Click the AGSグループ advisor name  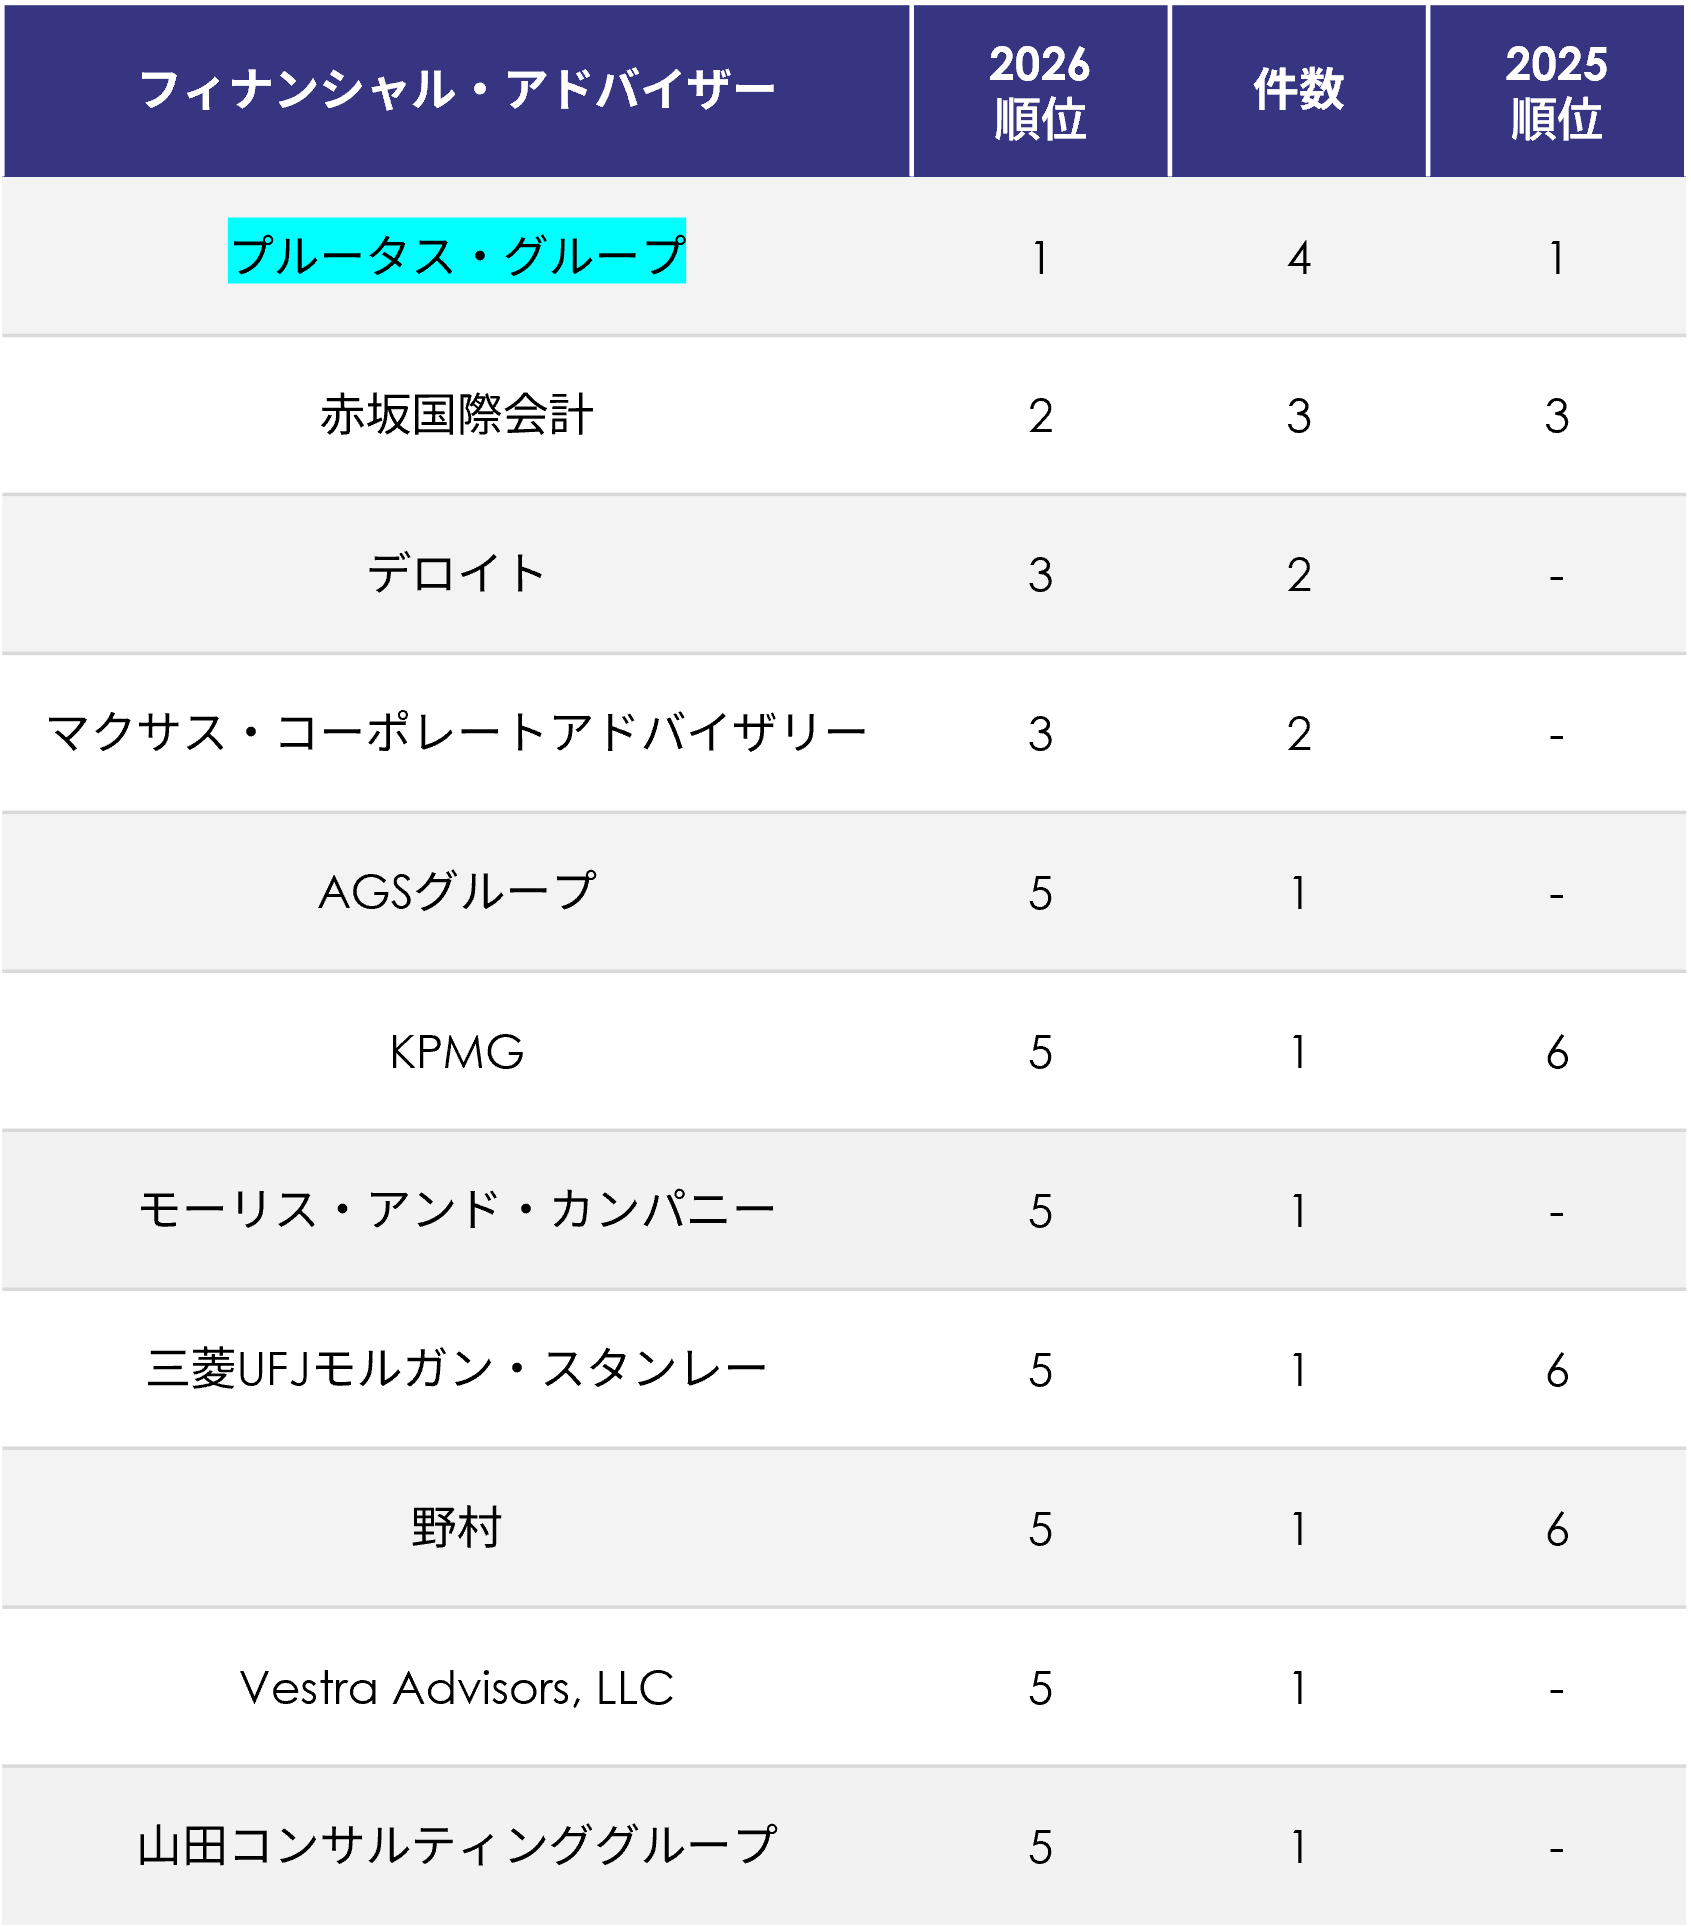457,892
